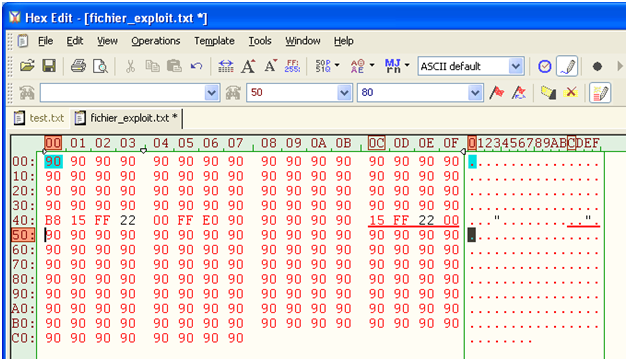Click the black circle record icon
Screen dimensions: 628x361
click(597, 67)
